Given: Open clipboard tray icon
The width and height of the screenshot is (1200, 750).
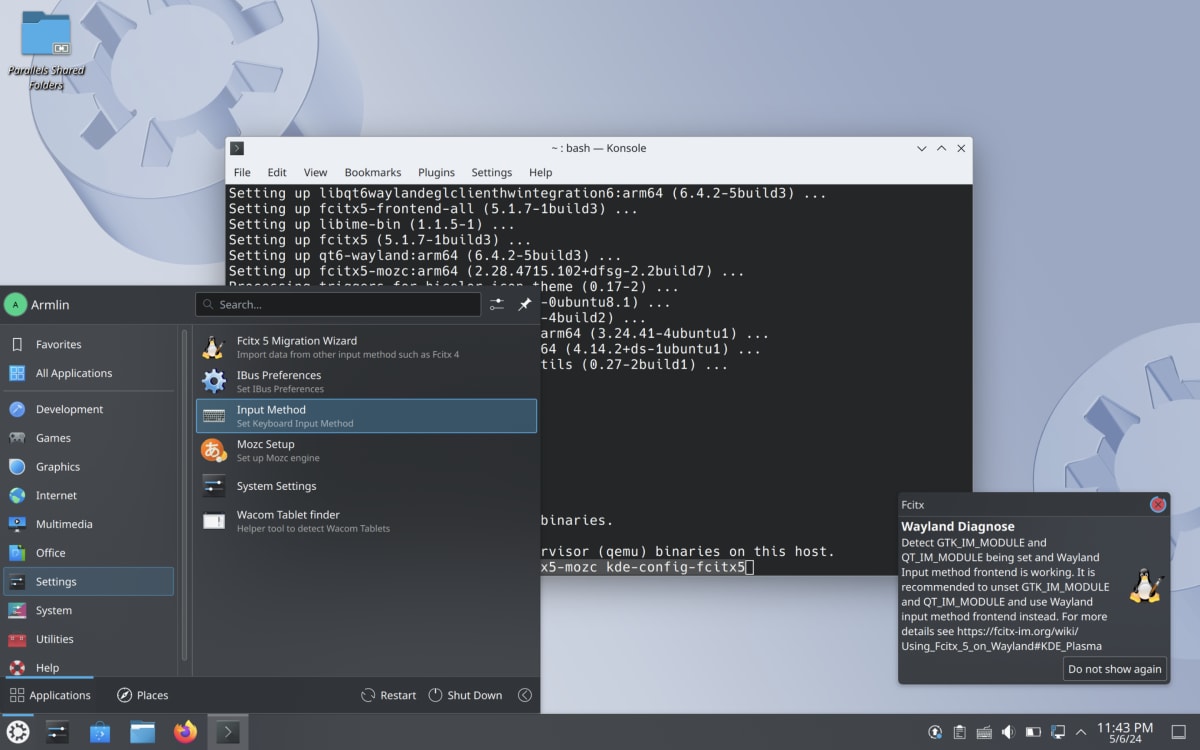Looking at the screenshot, I should pos(959,732).
